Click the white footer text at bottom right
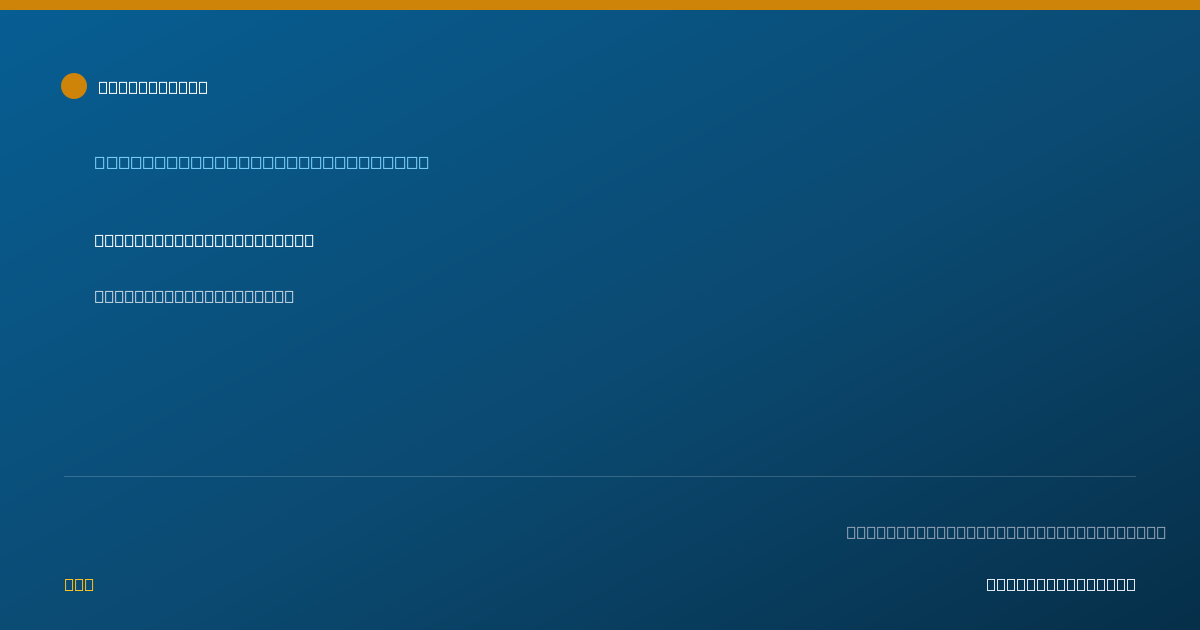 point(1061,584)
